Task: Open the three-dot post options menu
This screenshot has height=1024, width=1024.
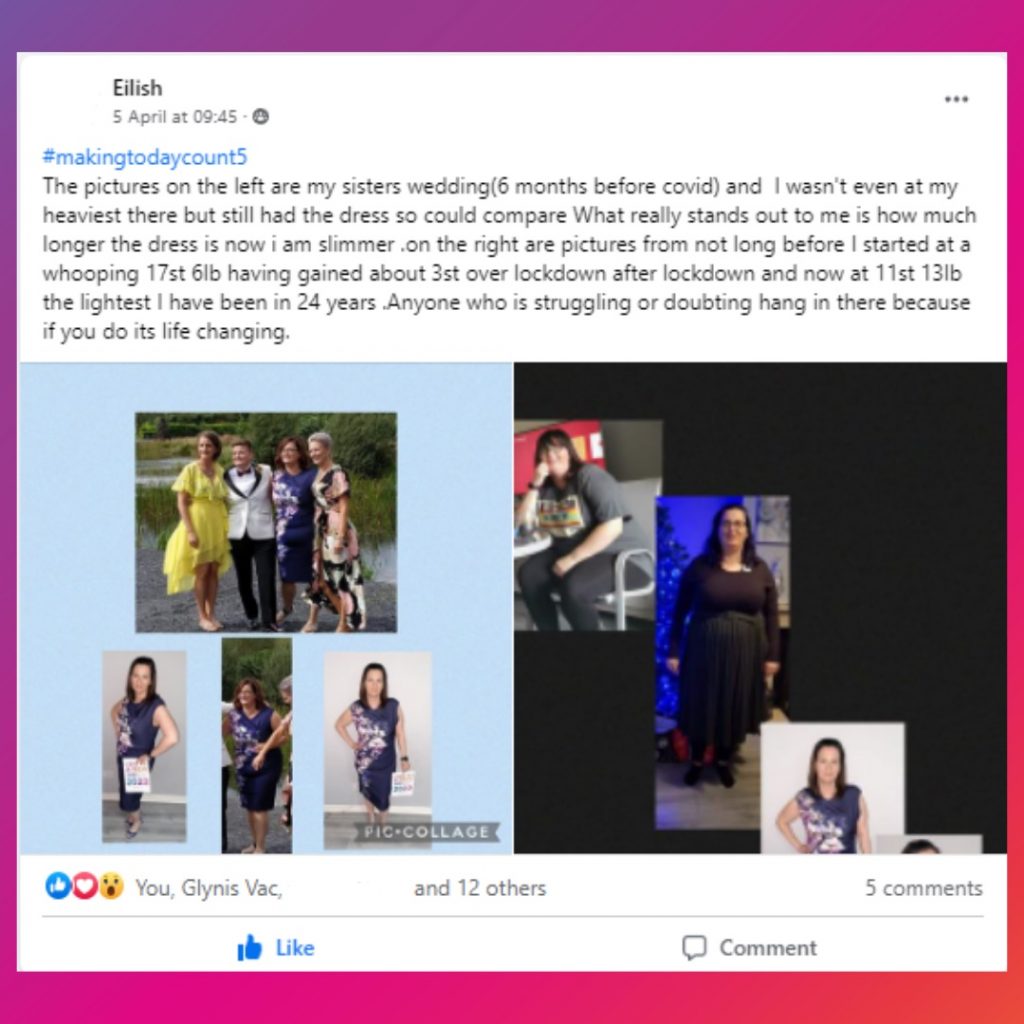Action: tap(955, 99)
